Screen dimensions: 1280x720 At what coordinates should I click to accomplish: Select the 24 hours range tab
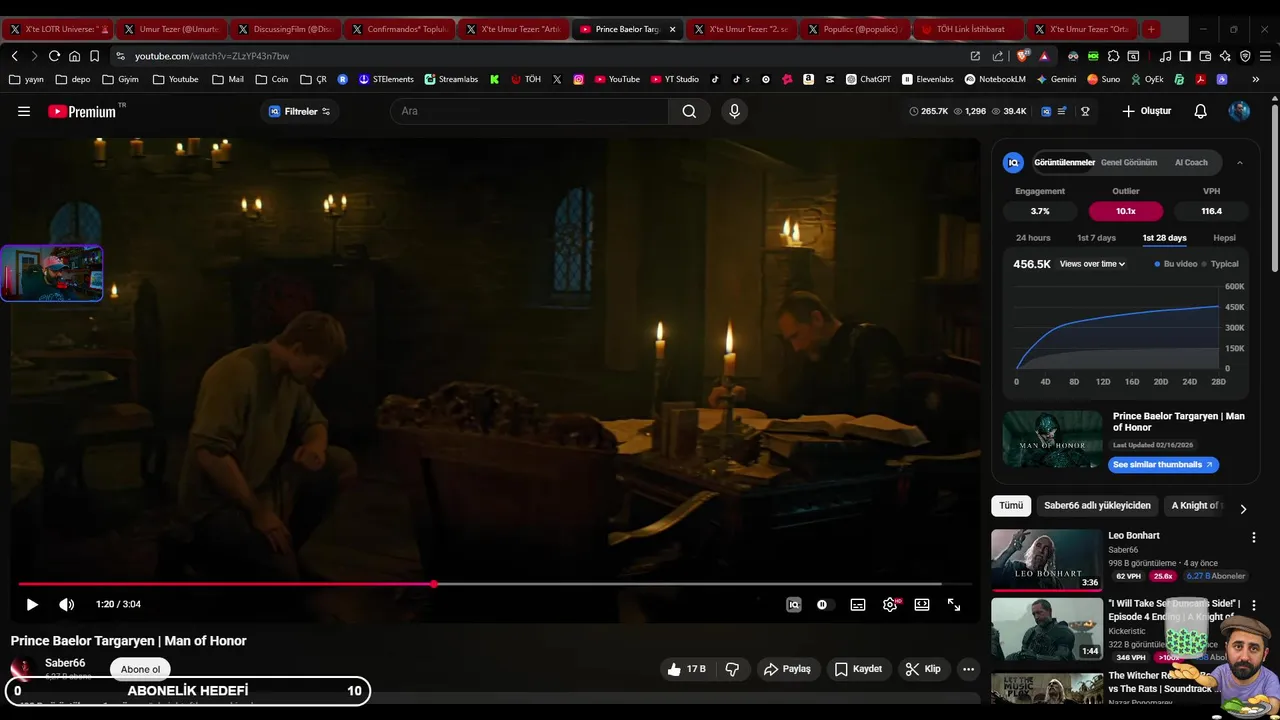1033,238
